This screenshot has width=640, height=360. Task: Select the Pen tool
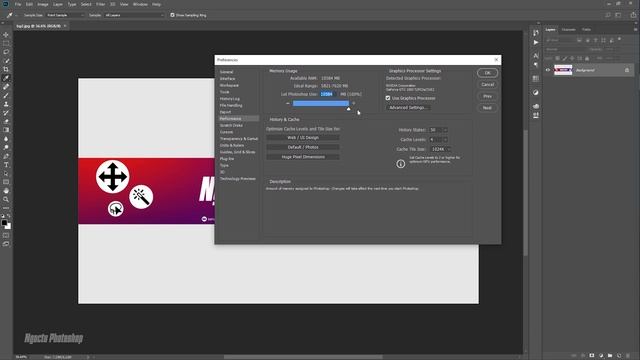point(6,156)
